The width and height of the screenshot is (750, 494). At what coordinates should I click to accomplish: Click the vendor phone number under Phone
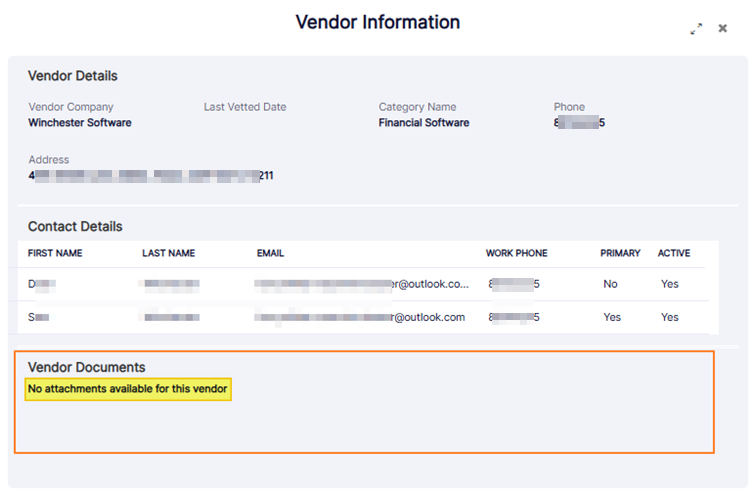579,123
